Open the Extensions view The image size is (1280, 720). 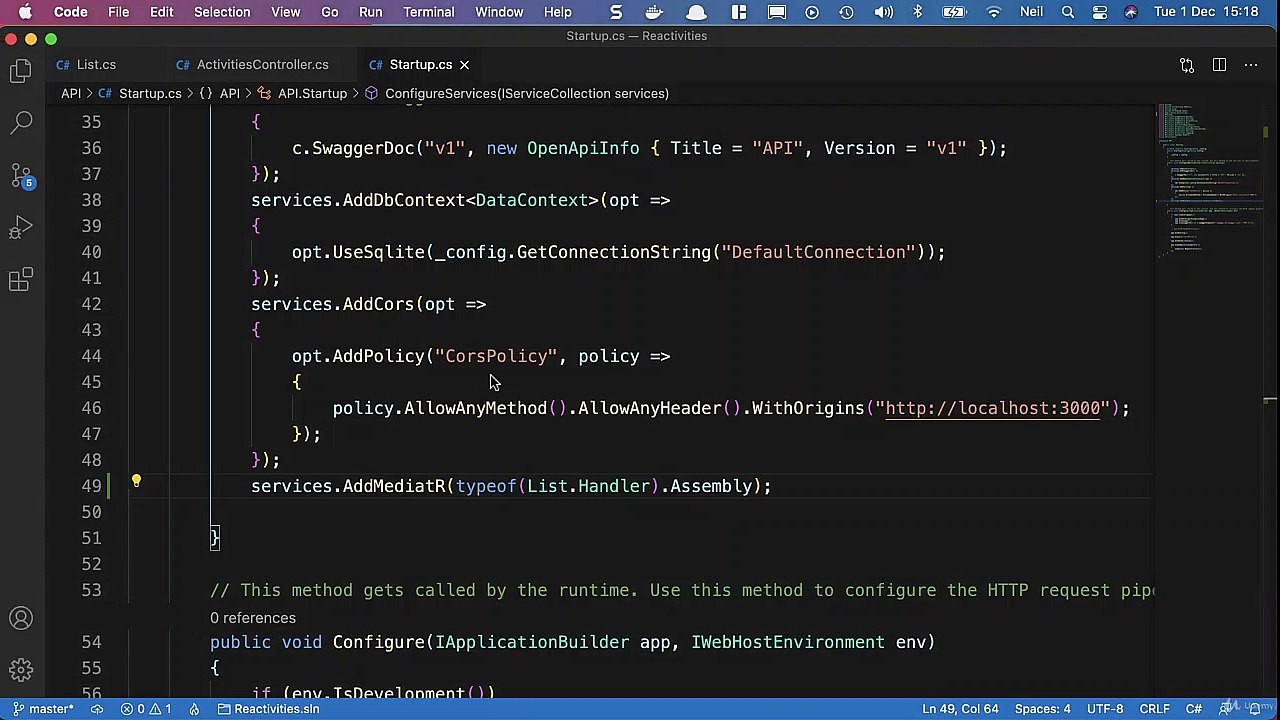(21, 281)
